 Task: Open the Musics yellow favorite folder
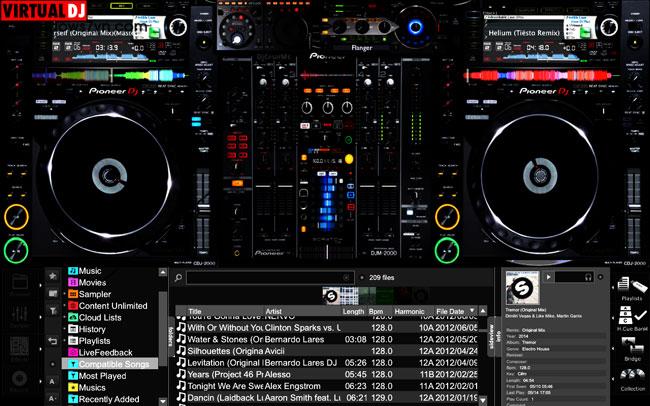click(87, 387)
